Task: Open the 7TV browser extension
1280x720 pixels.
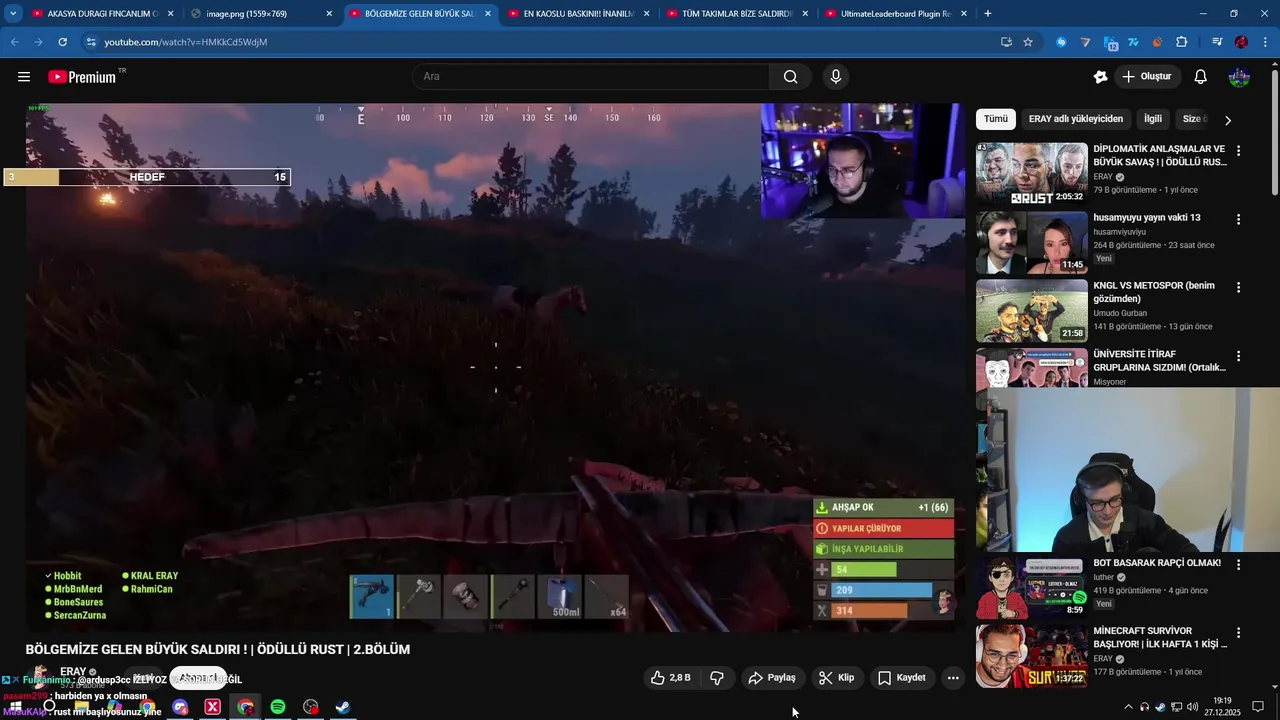Action: [1134, 42]
